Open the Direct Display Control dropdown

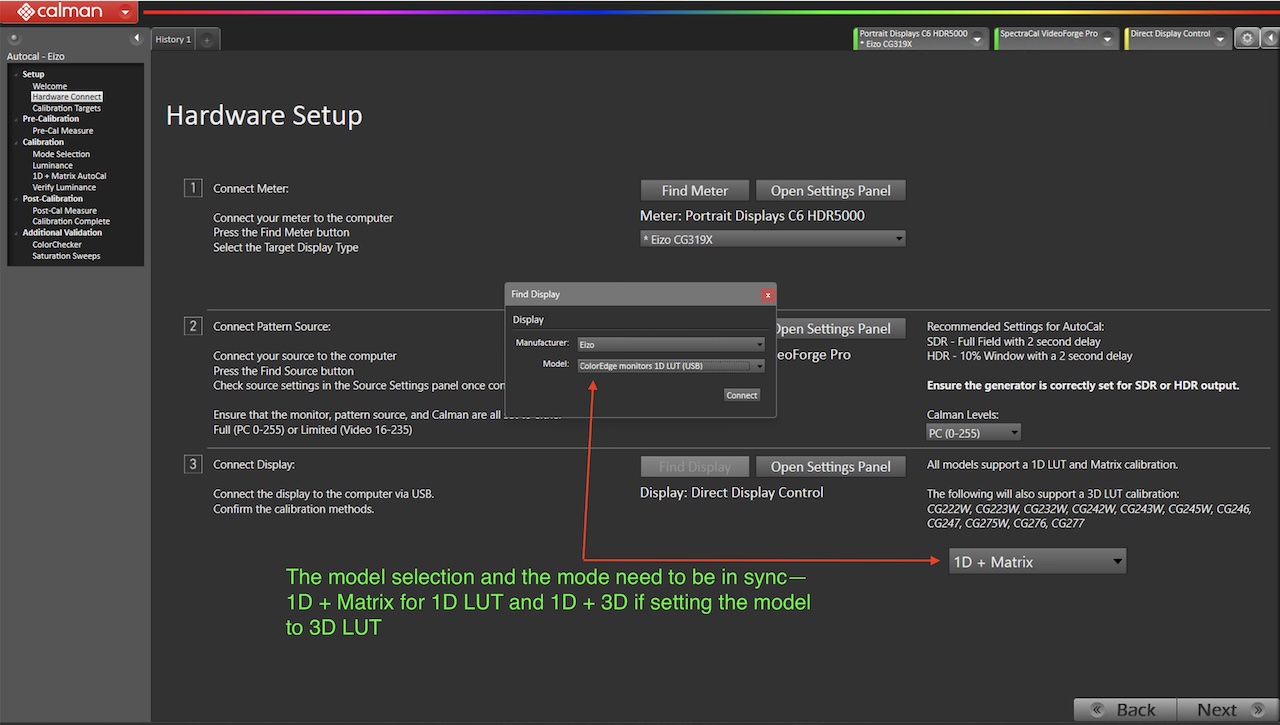[x=1220, y=39]
